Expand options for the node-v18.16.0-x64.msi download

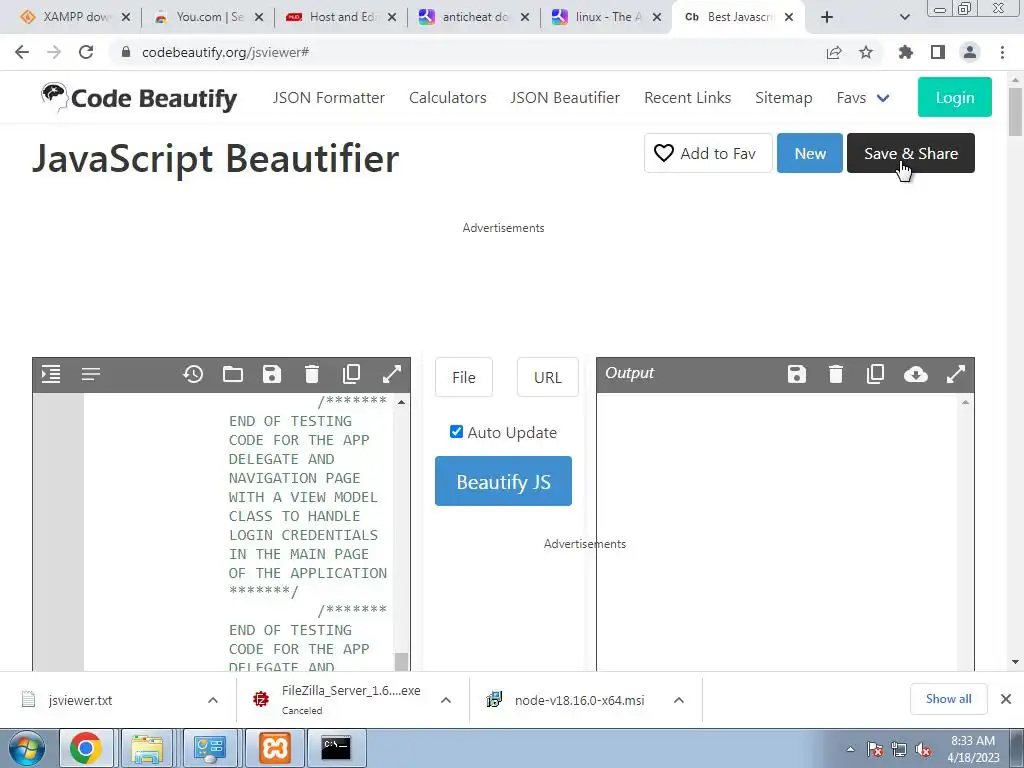click(x=679, y=700)
